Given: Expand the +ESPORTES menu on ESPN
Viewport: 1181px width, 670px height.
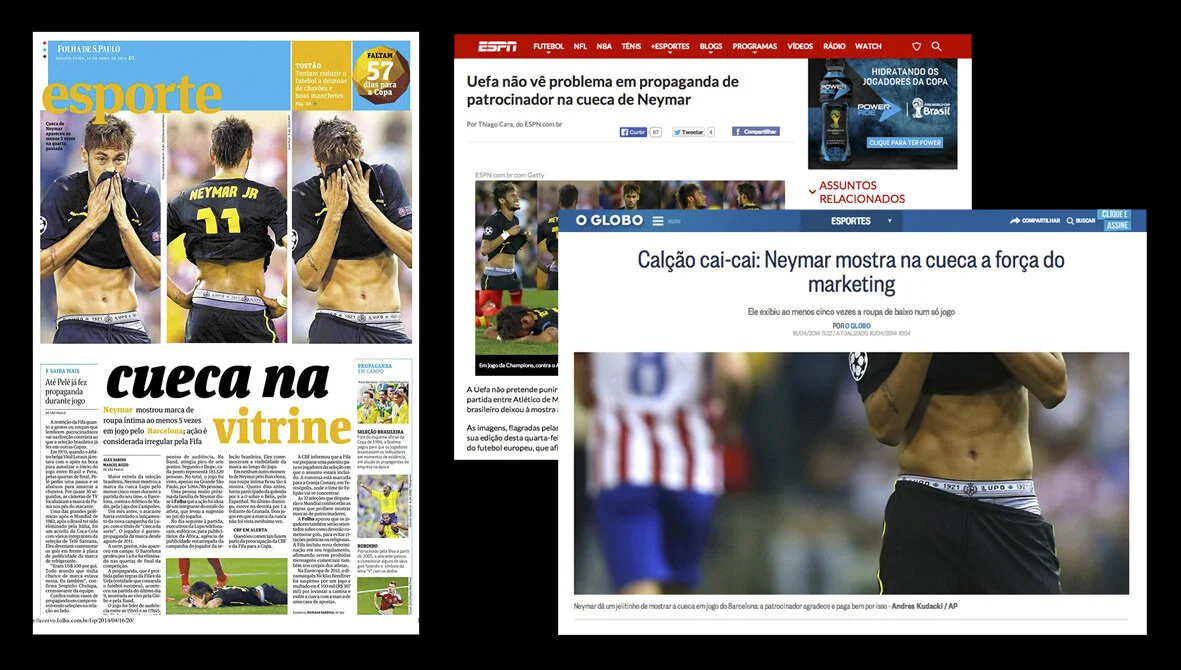Looking at the screenshot, I should click(x=670, y=47).
